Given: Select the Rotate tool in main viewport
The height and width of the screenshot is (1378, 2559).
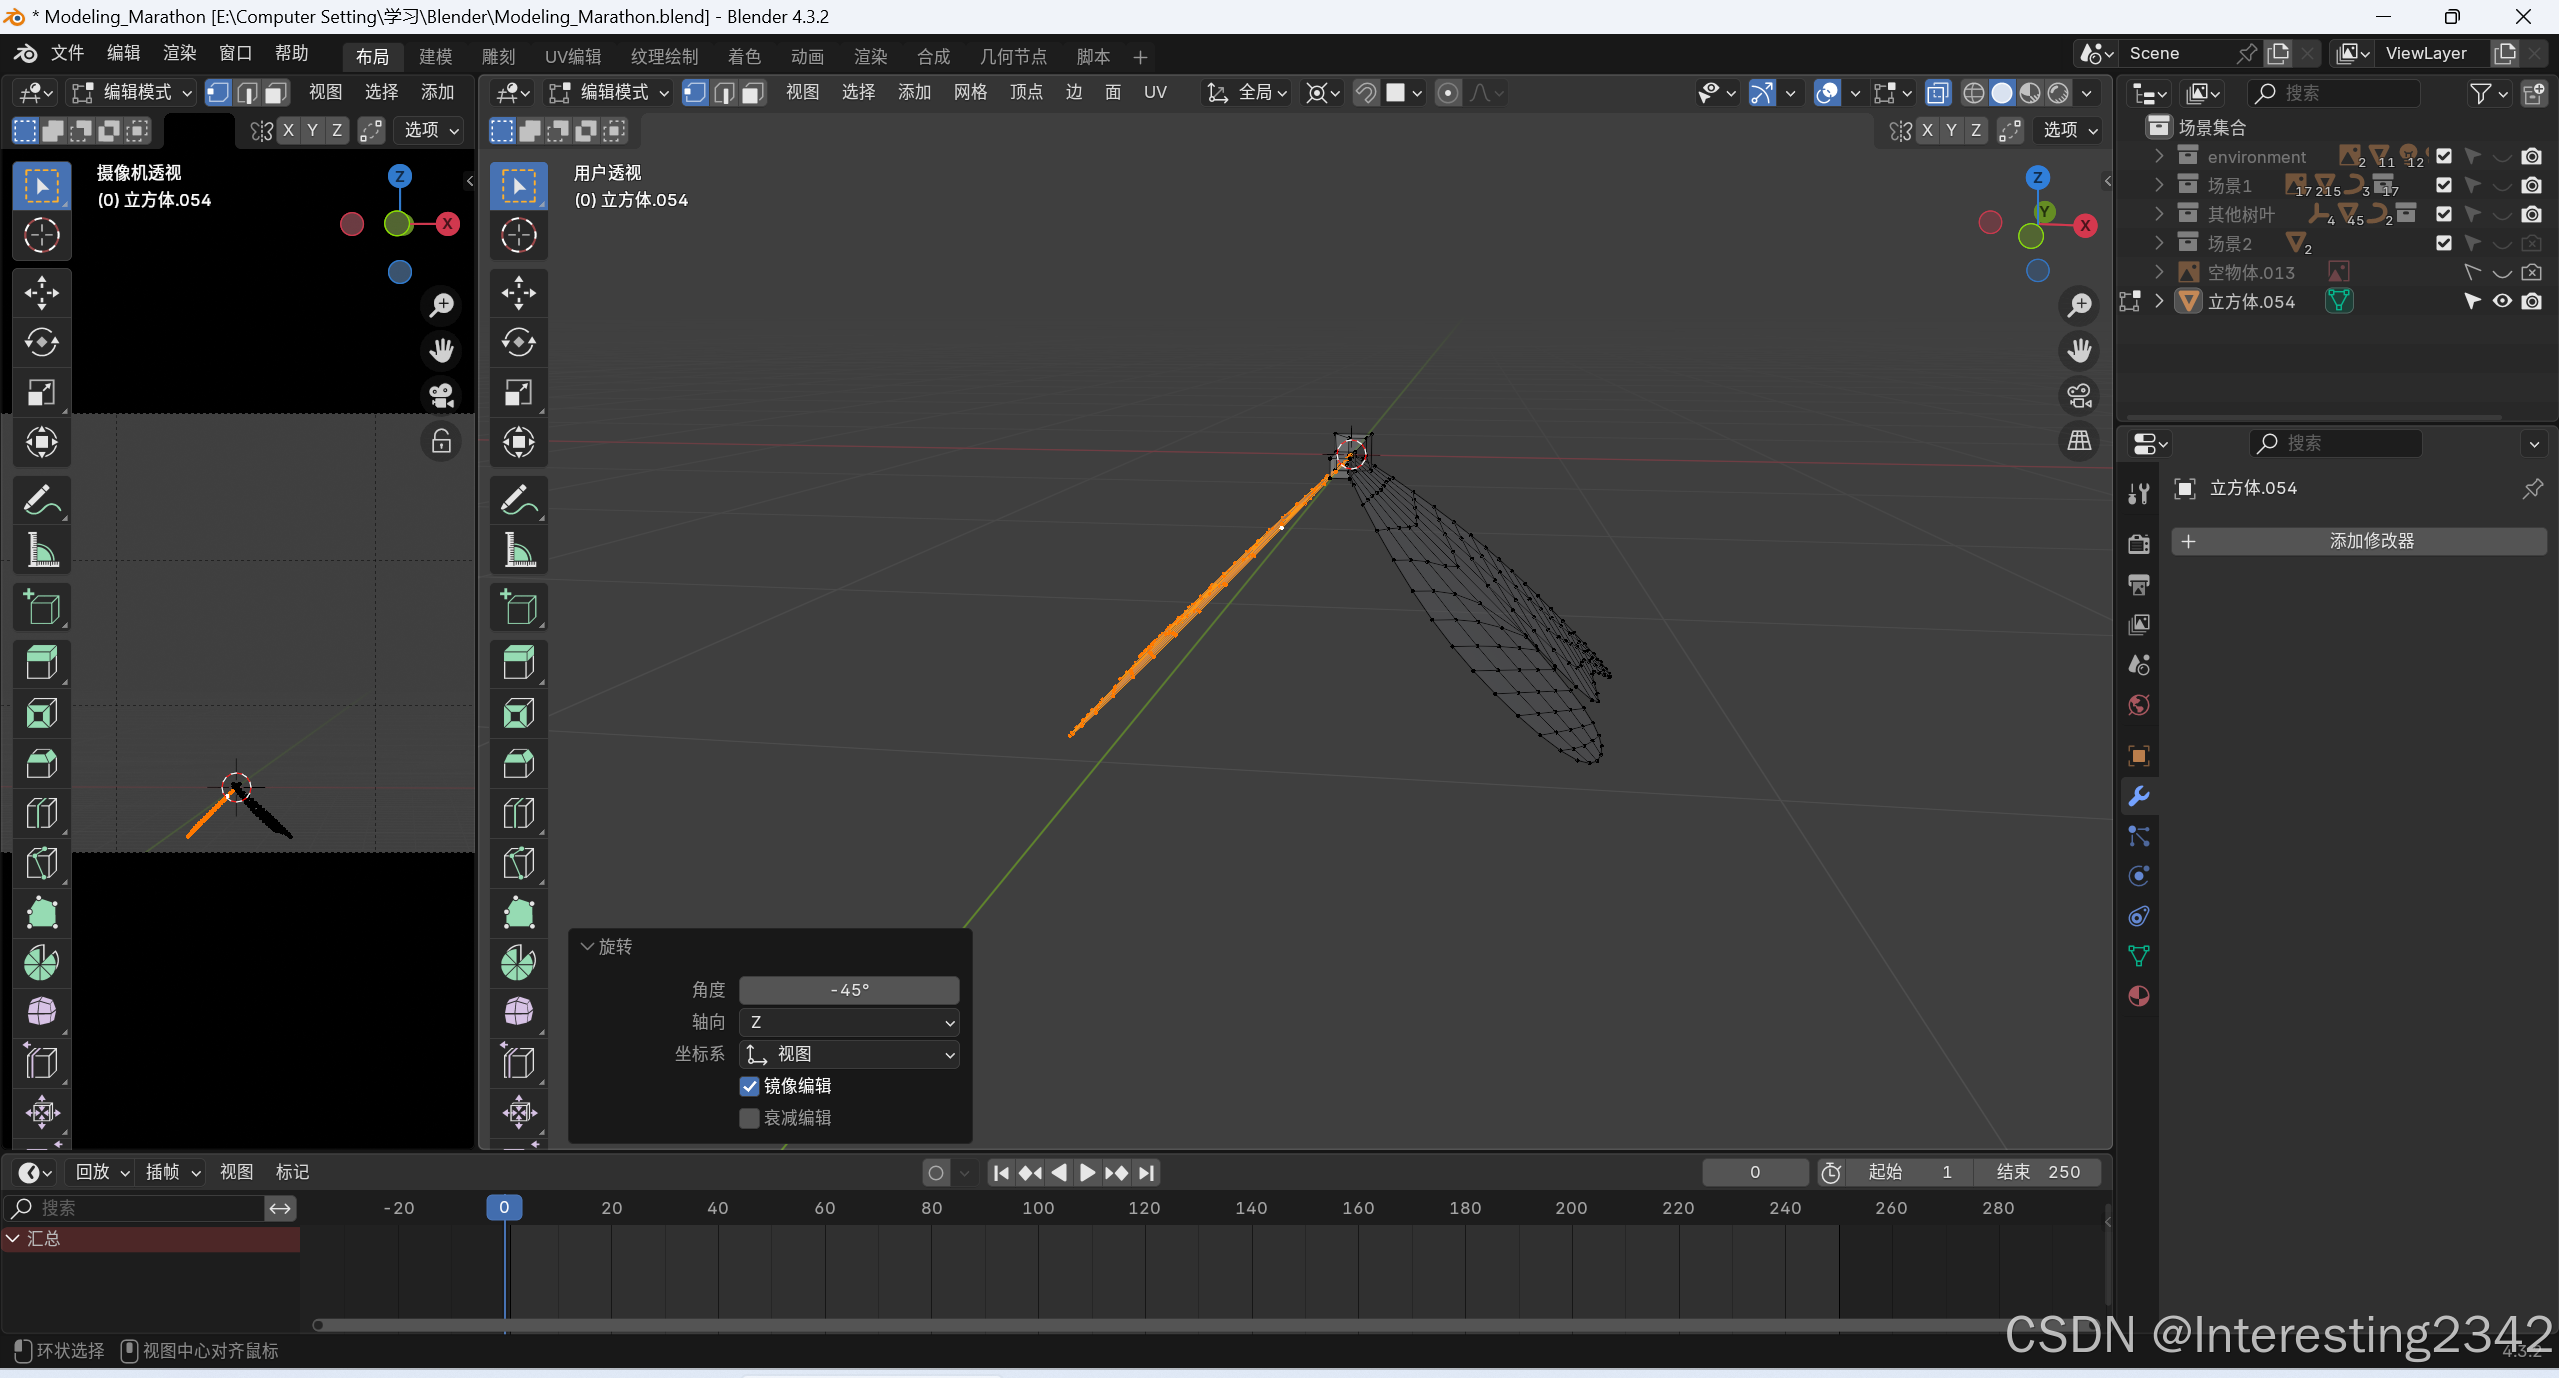Looking at the screenshot, I should pyautogui.click(x=518, y=343).
